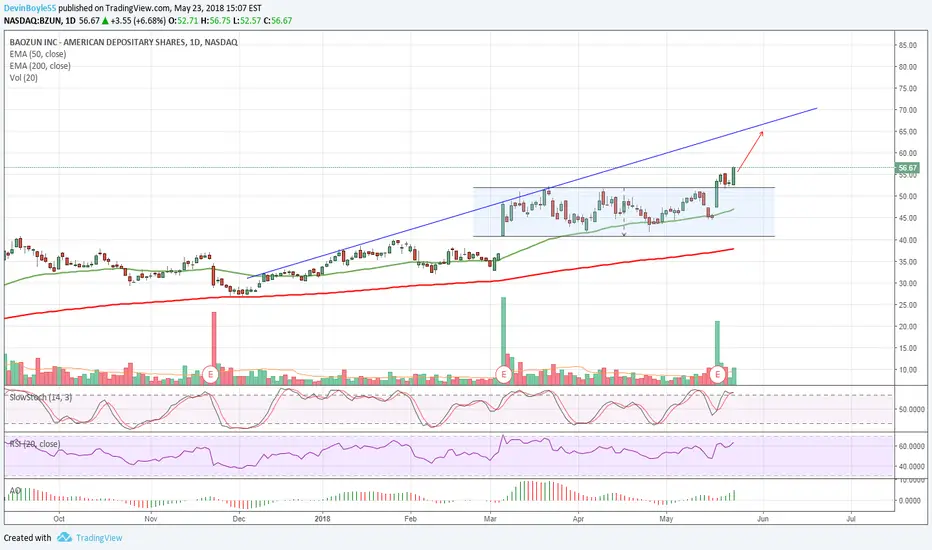Click the 40.0000 RSI axis label
The height and width of the screenshot is (550, 932).
pos(911,466)
